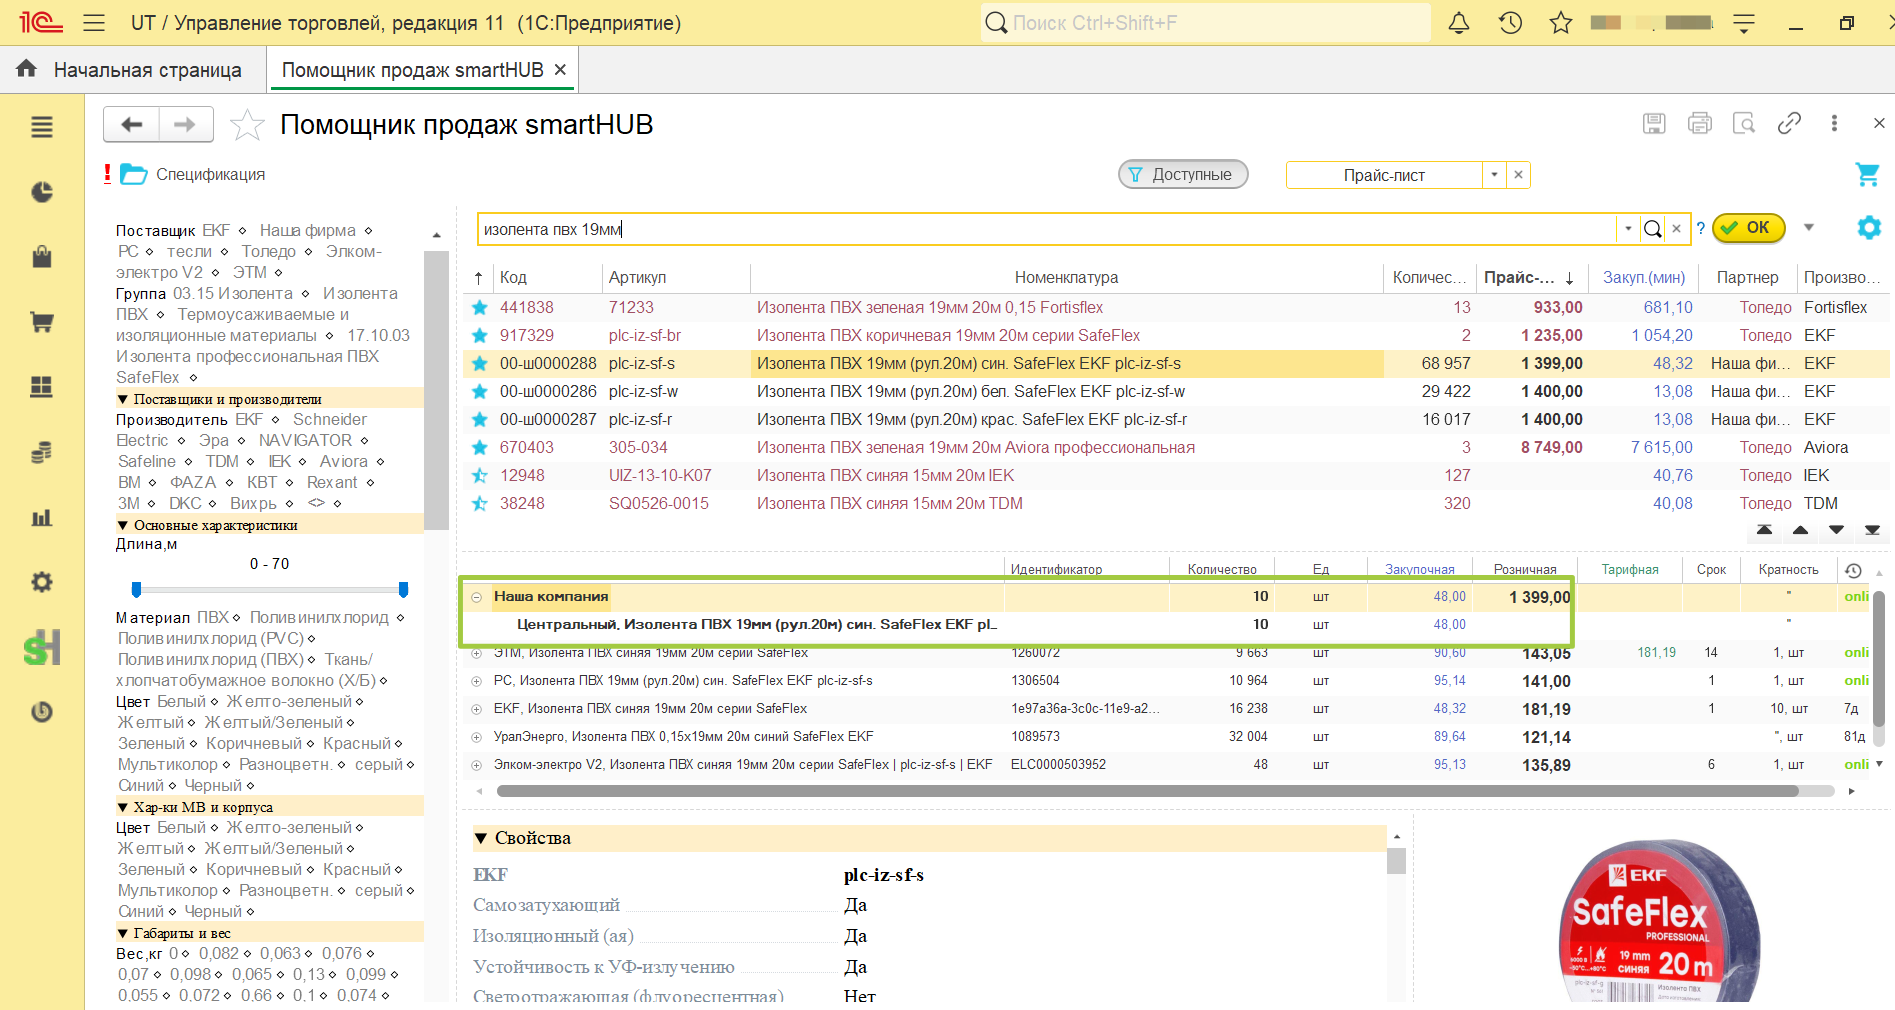
Task: Click the OK search button
Action: tap(1747, 228)
